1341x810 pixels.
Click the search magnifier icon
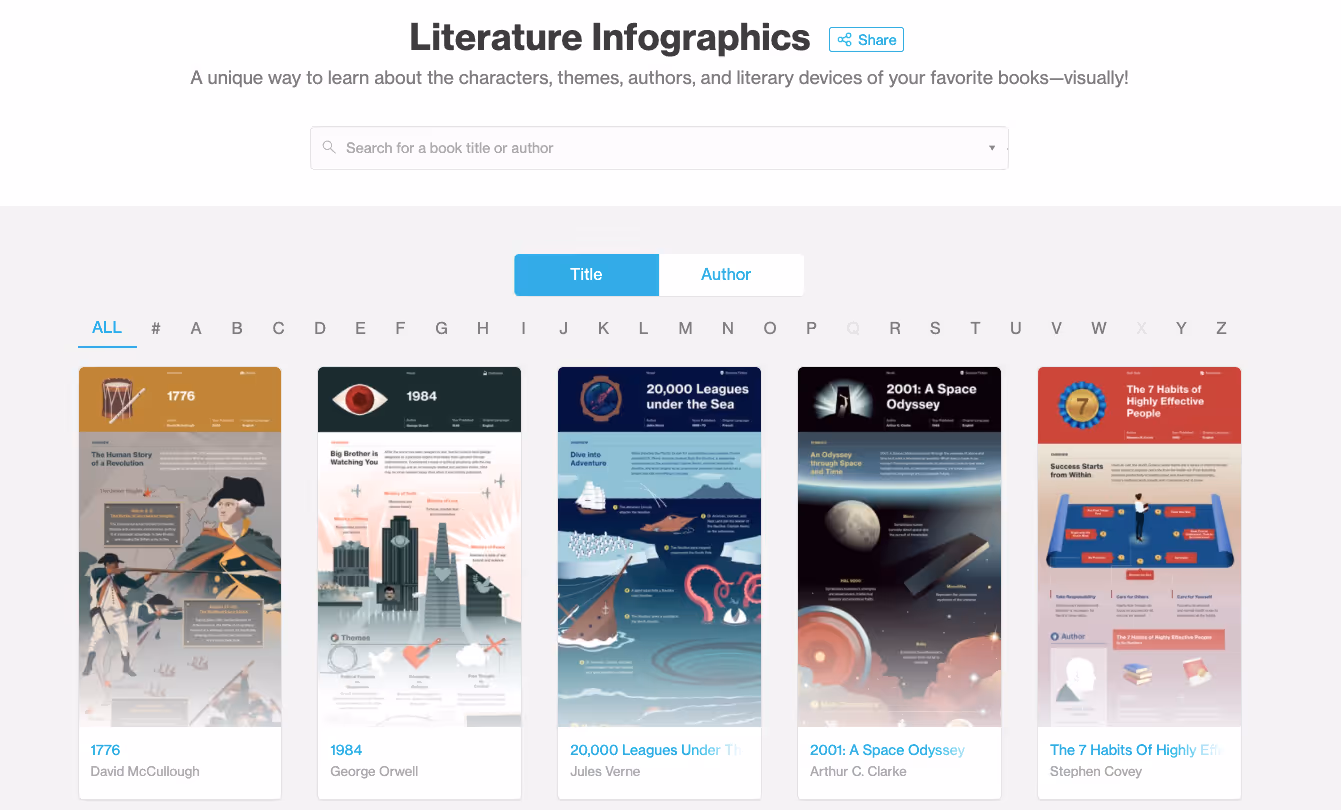click(328, 148)
